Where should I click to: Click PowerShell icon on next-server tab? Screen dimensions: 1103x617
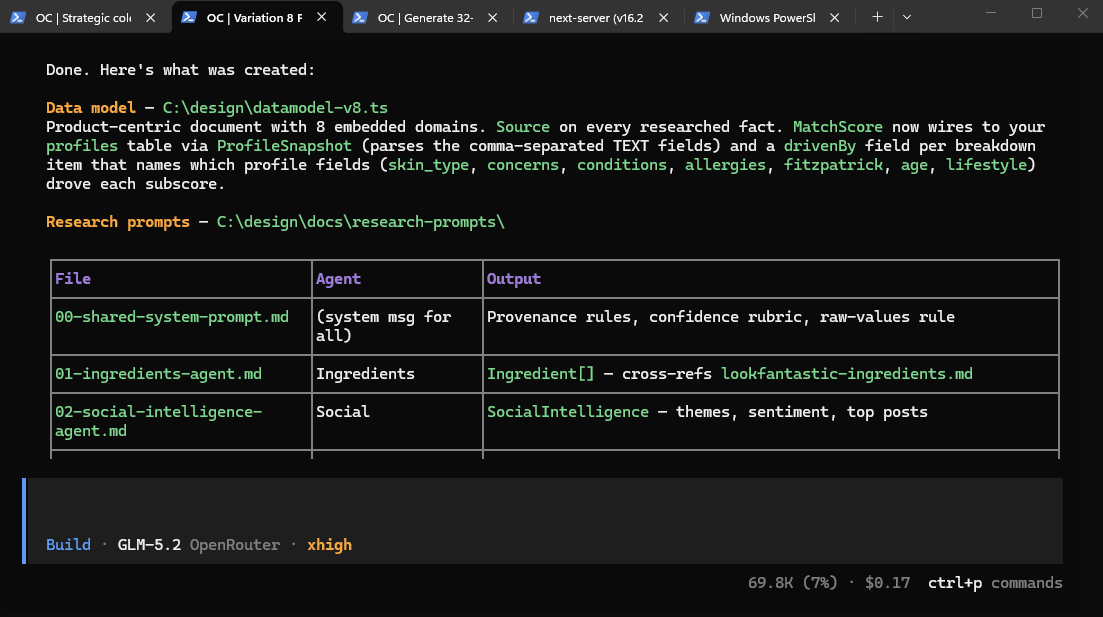(x=531, y=18)
